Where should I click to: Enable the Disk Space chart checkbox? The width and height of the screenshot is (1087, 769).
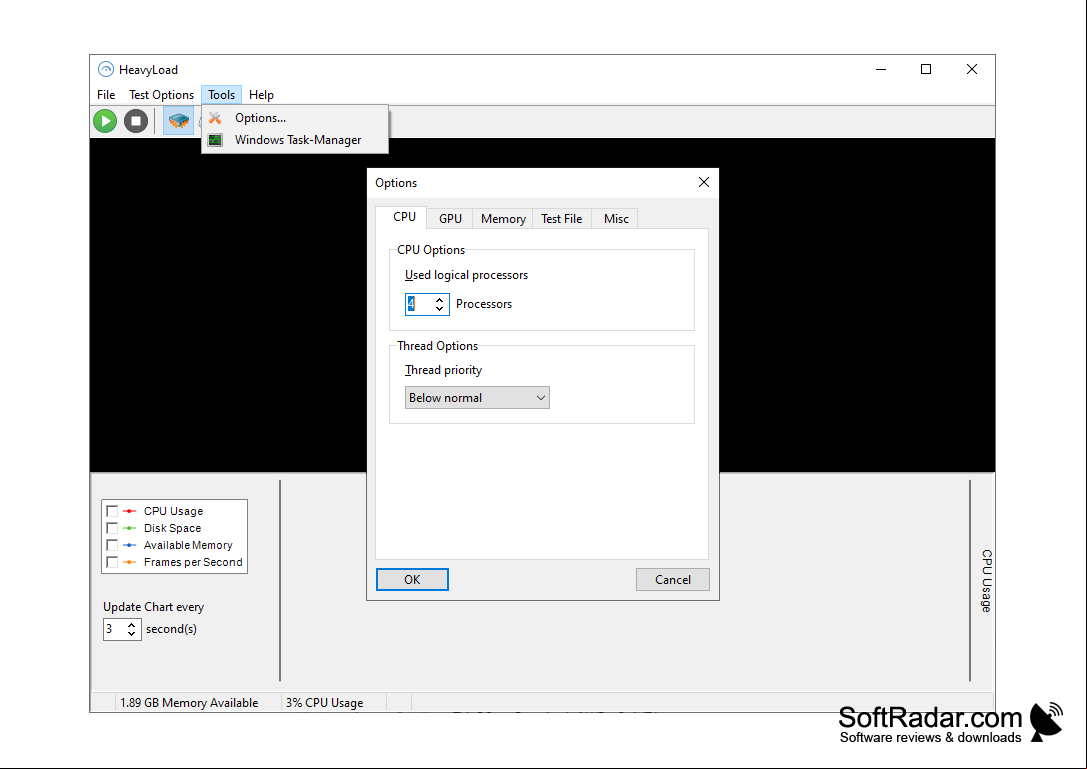point(112,528)
